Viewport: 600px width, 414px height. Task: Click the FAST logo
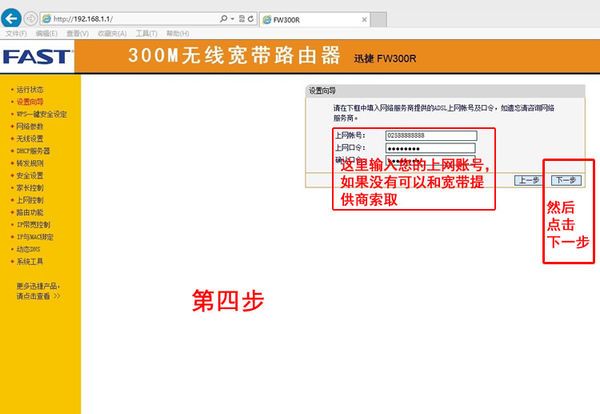click(x=37, y=57)
